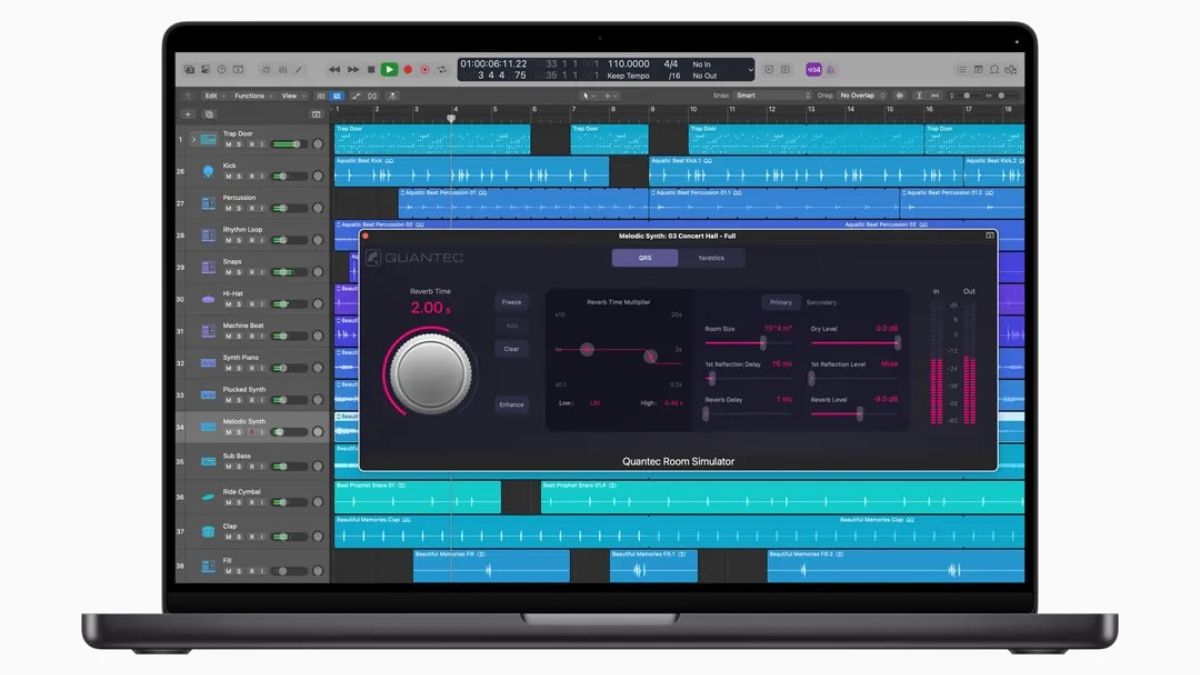Image resolution: width=1200 pixels, height=675 pixels.
Task: Open the Metronome settings icon
Action: (x=785, y=69)
